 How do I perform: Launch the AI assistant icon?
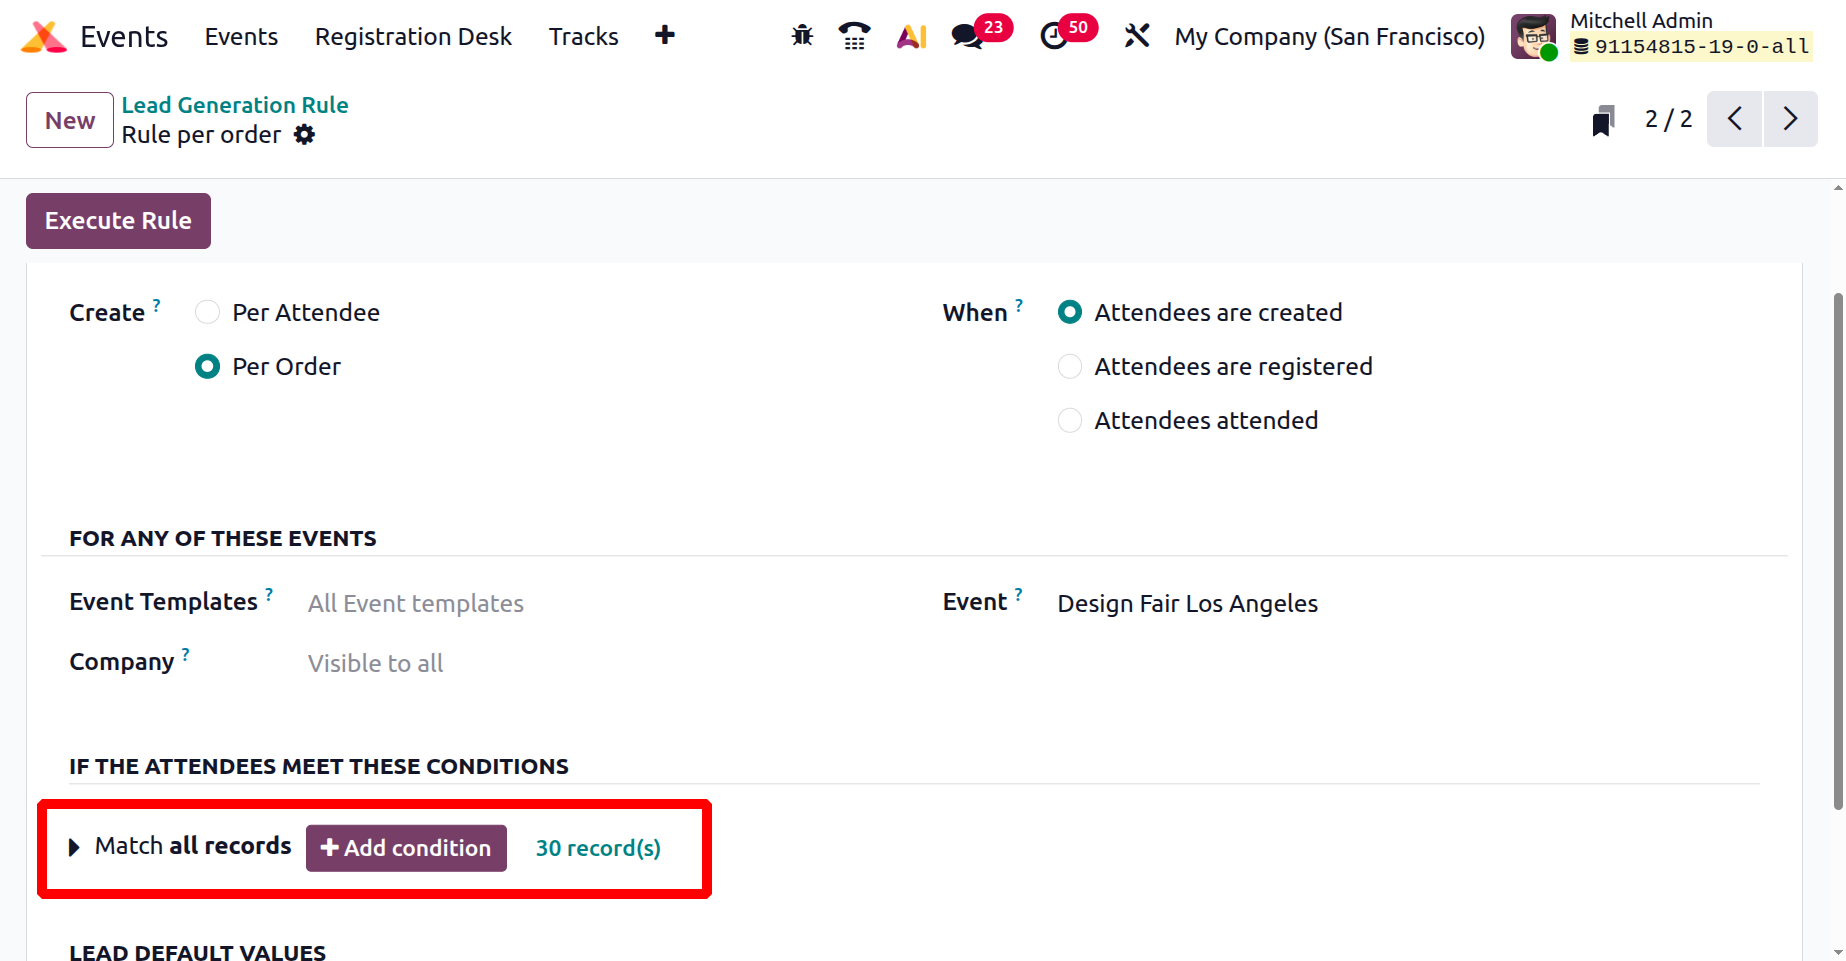pyautogui.click(x=911, y=37)
